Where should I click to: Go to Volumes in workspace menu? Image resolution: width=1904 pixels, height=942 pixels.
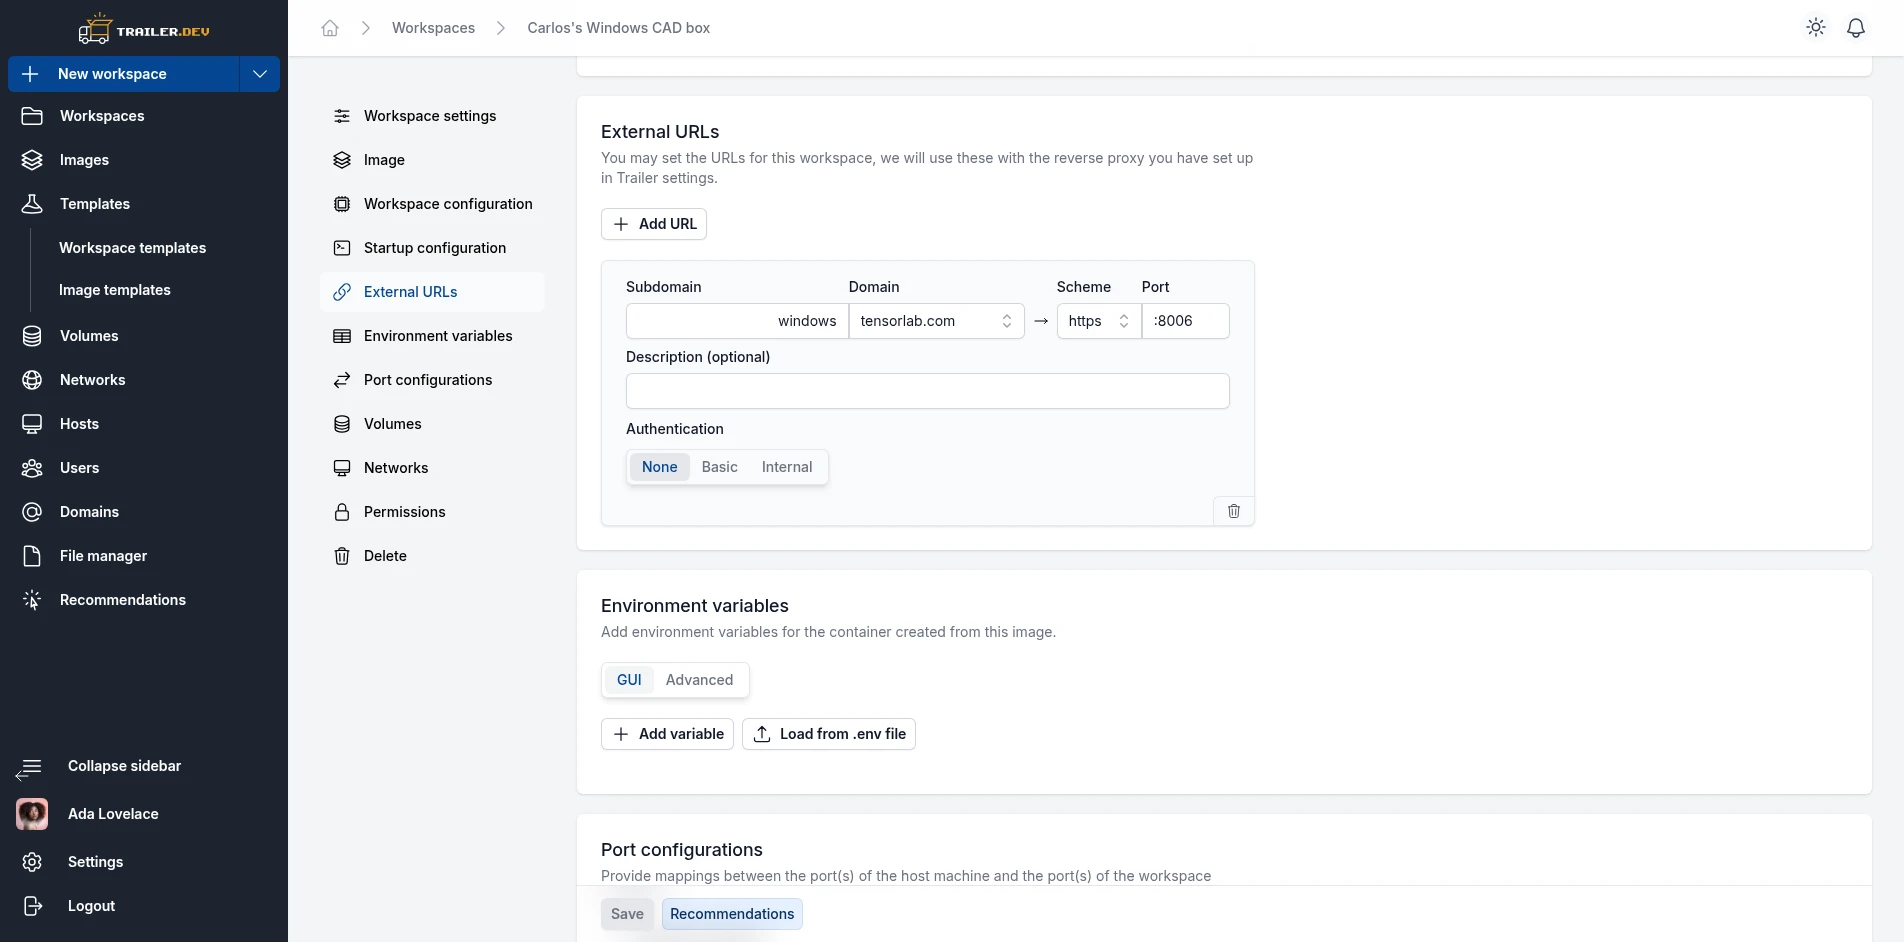(x=432, y=424)
